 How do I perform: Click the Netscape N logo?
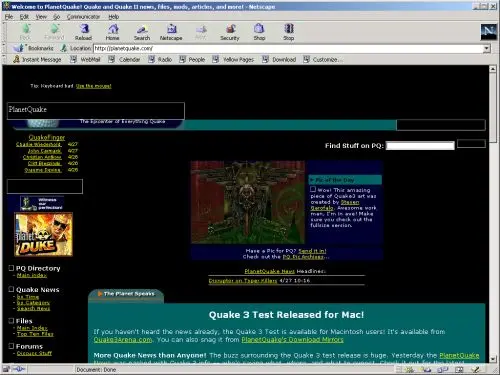[488, 32]
